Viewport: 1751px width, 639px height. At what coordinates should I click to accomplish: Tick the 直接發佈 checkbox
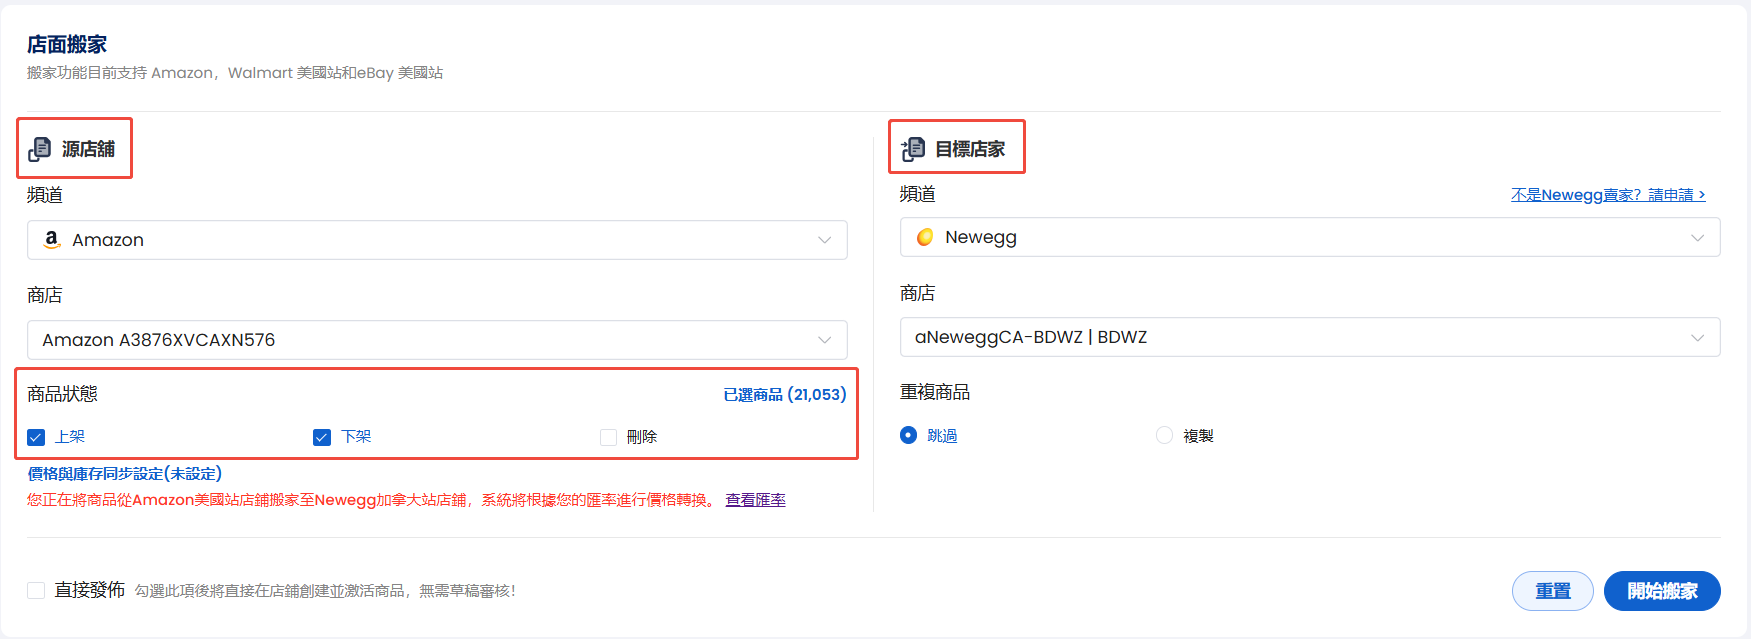point(36,590)
